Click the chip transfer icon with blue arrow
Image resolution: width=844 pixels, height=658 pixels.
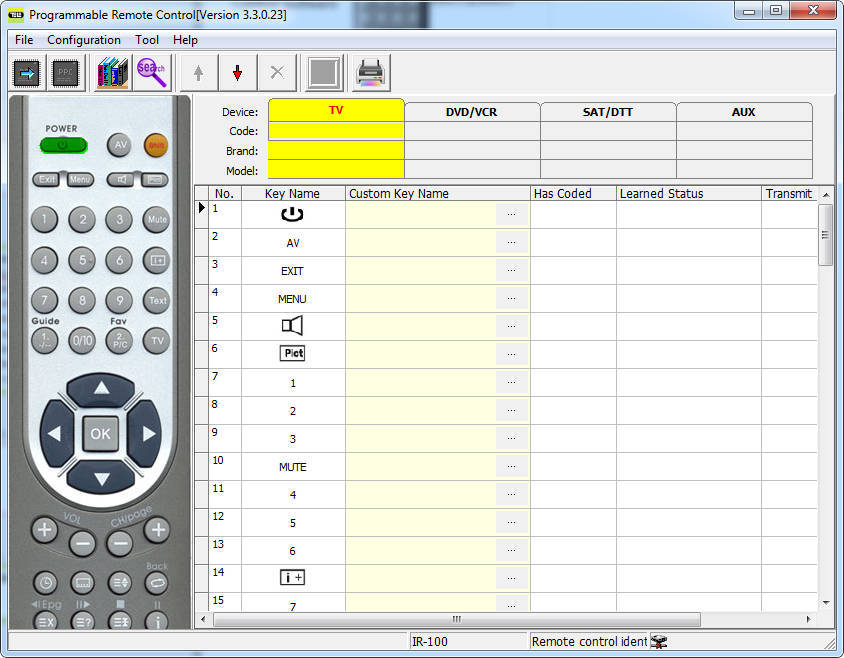(x=25, y=72)
